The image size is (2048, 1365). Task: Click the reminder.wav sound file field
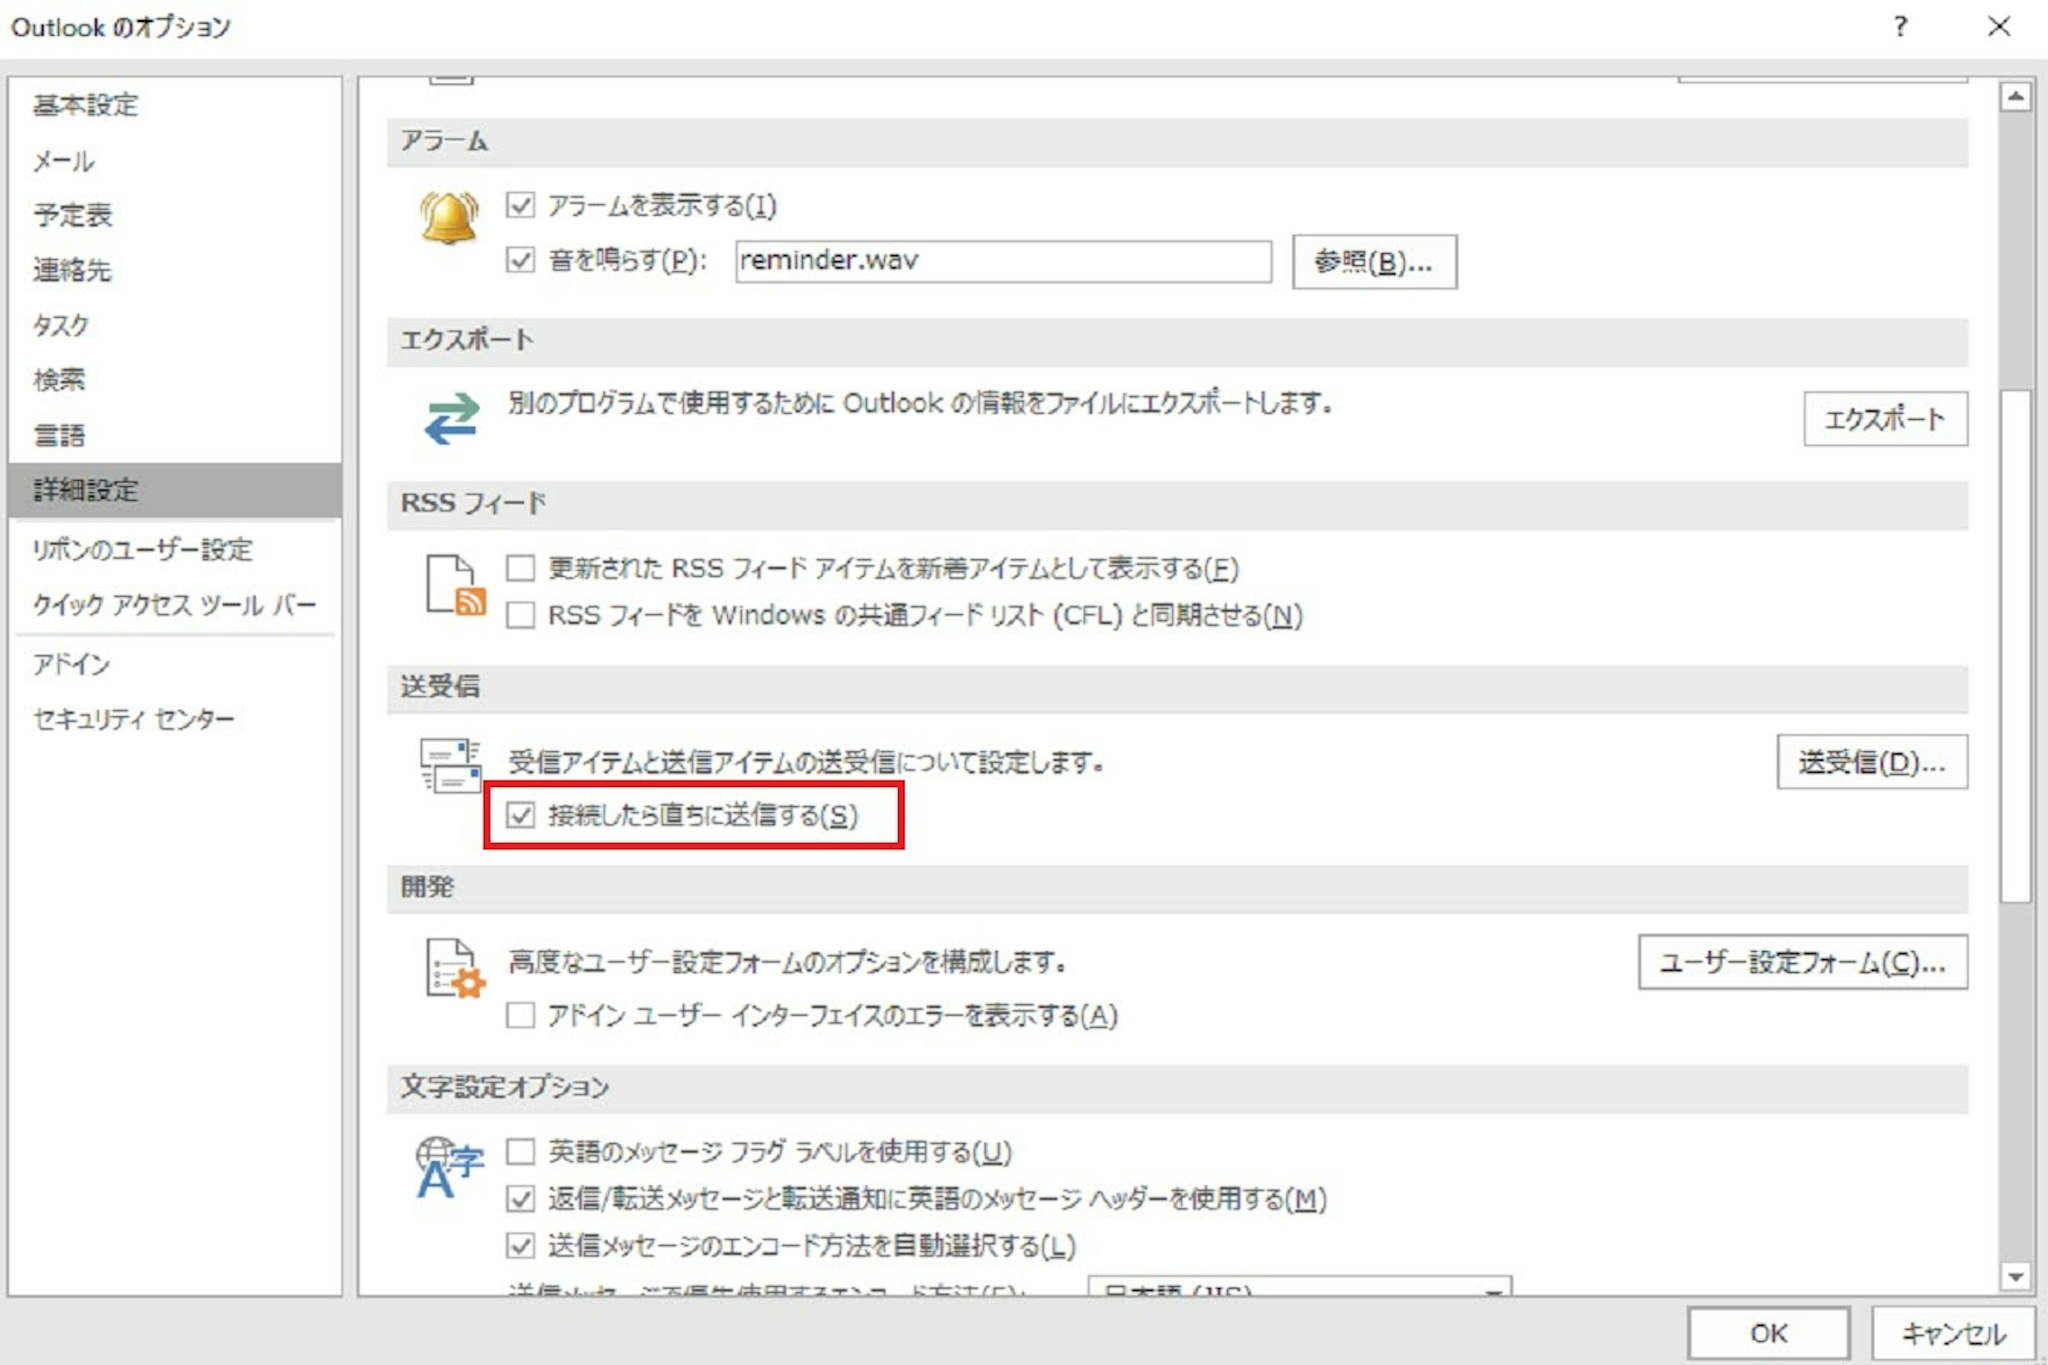1002,262
